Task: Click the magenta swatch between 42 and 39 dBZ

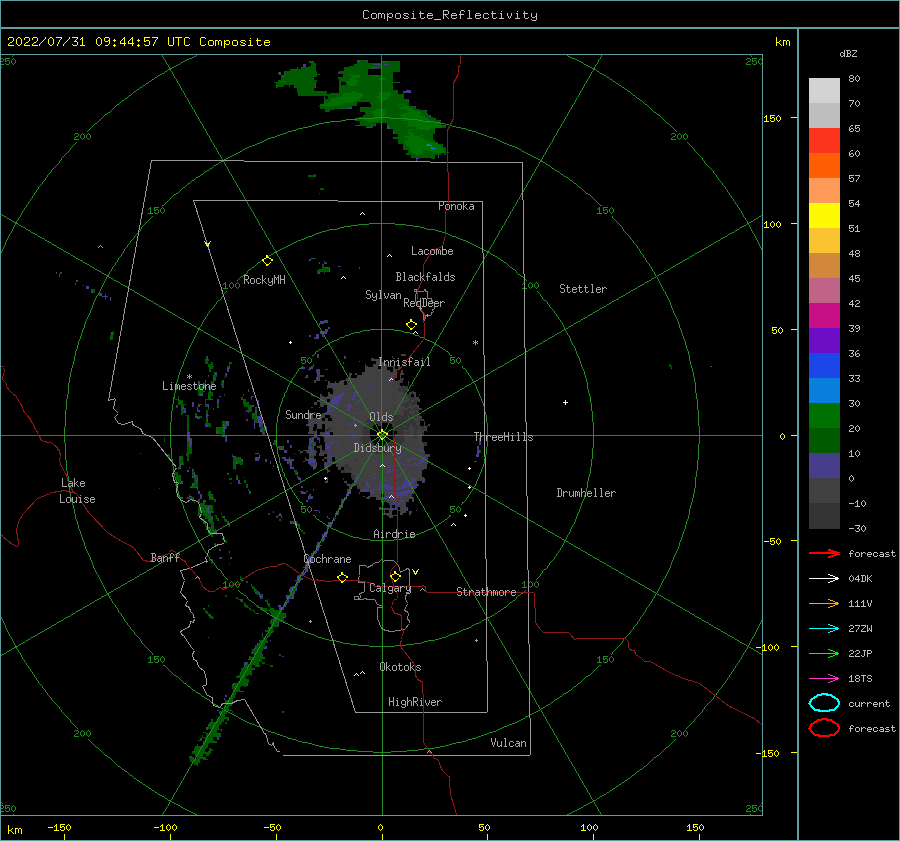Action: click(824, 316)
